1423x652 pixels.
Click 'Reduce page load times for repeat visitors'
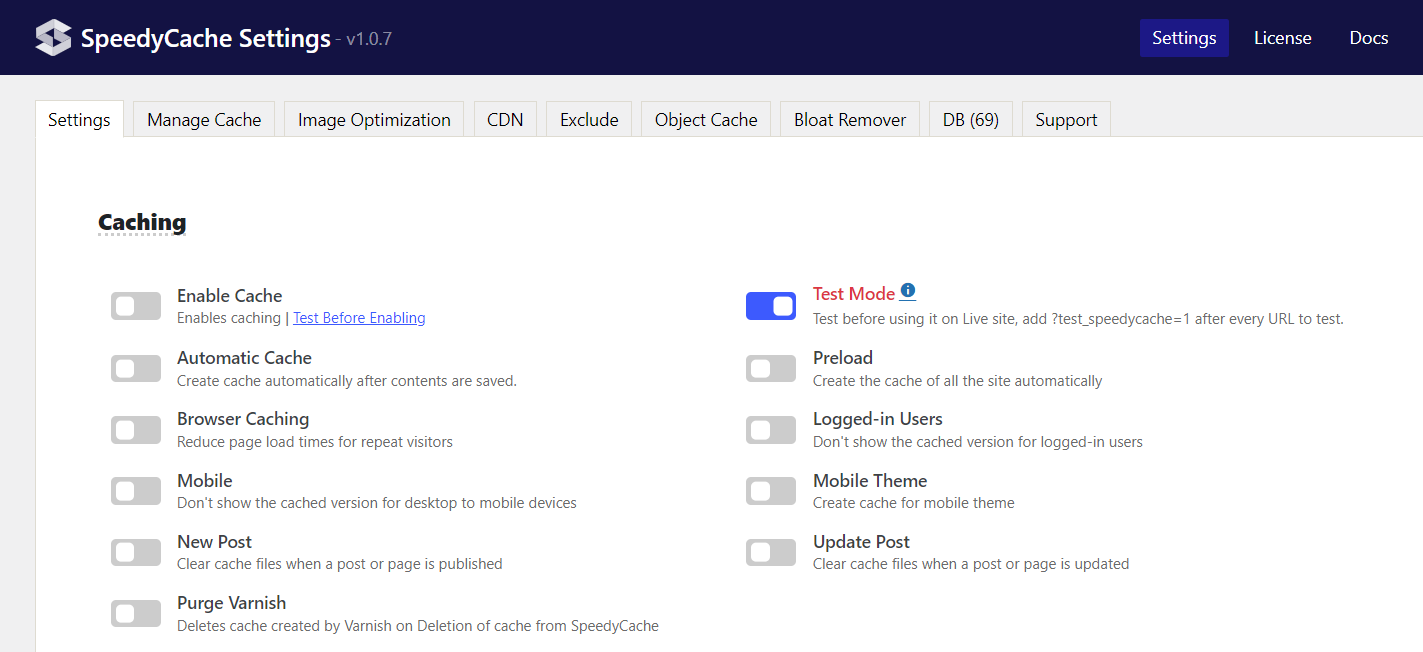(x=315, y=441)
